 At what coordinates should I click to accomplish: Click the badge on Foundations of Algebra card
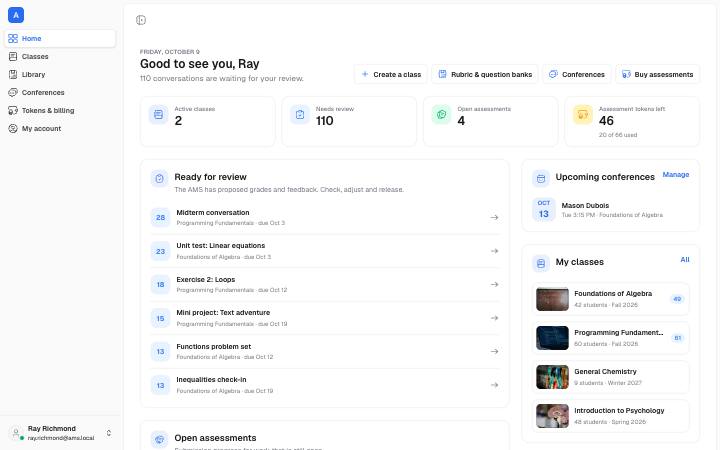pos(677,299)
